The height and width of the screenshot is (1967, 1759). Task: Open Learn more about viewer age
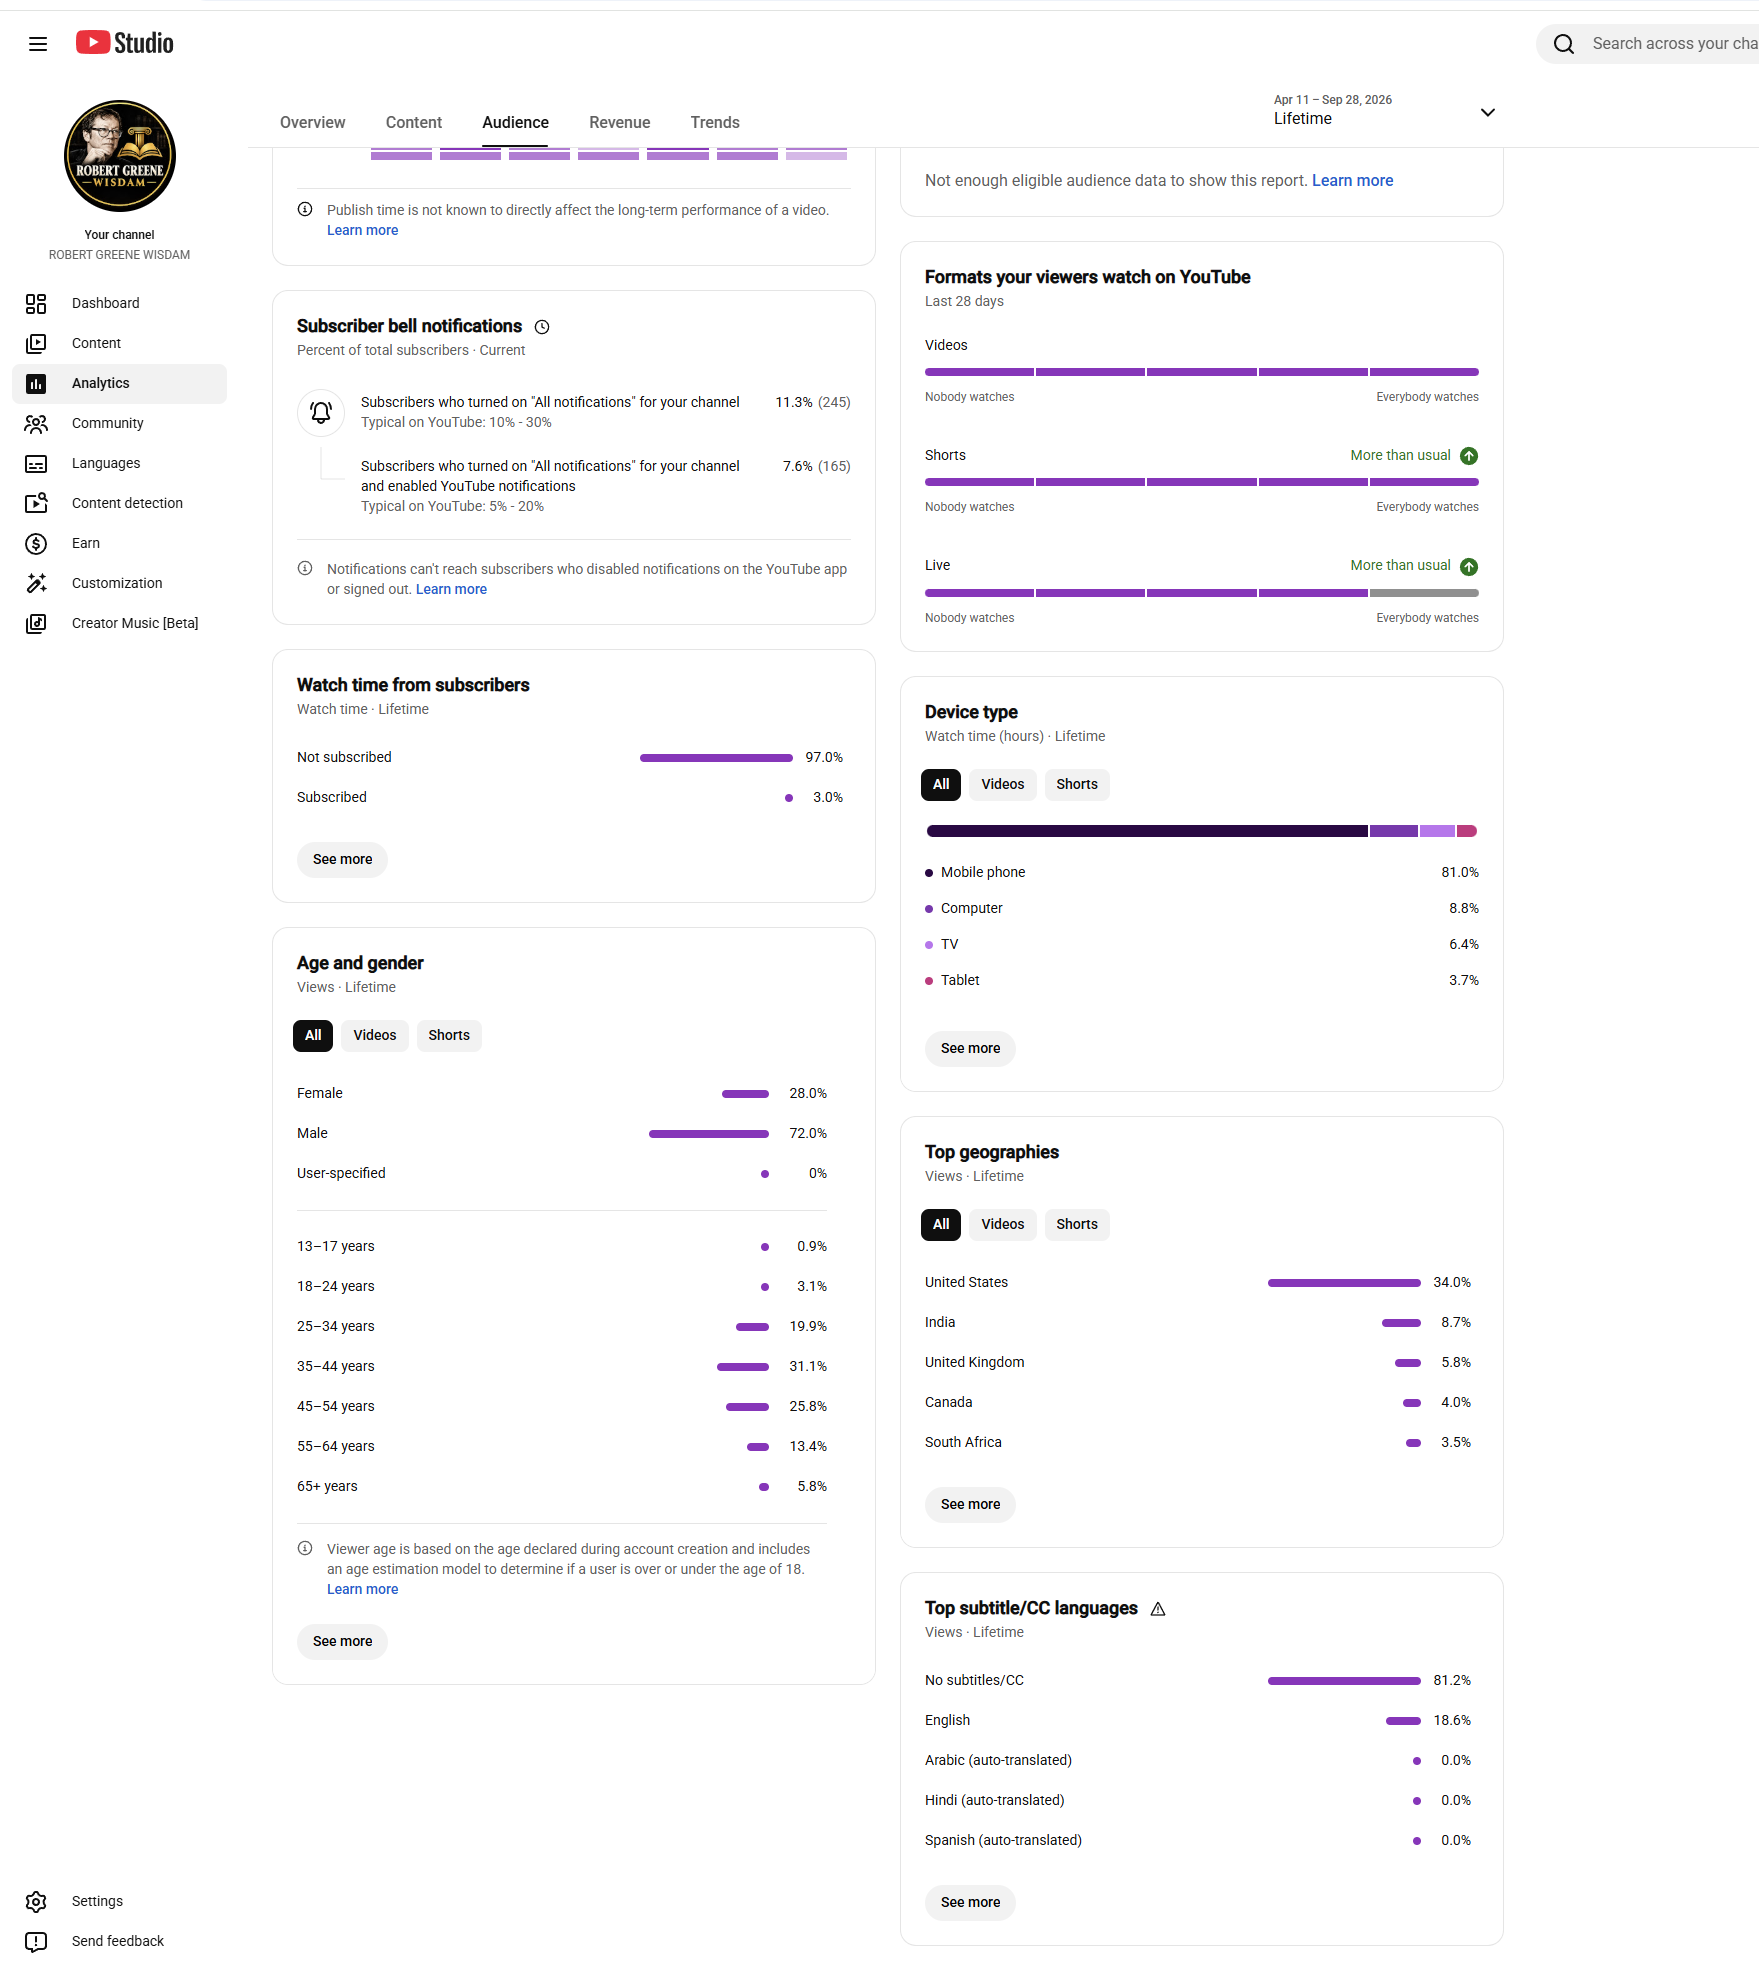[362, 1589]
